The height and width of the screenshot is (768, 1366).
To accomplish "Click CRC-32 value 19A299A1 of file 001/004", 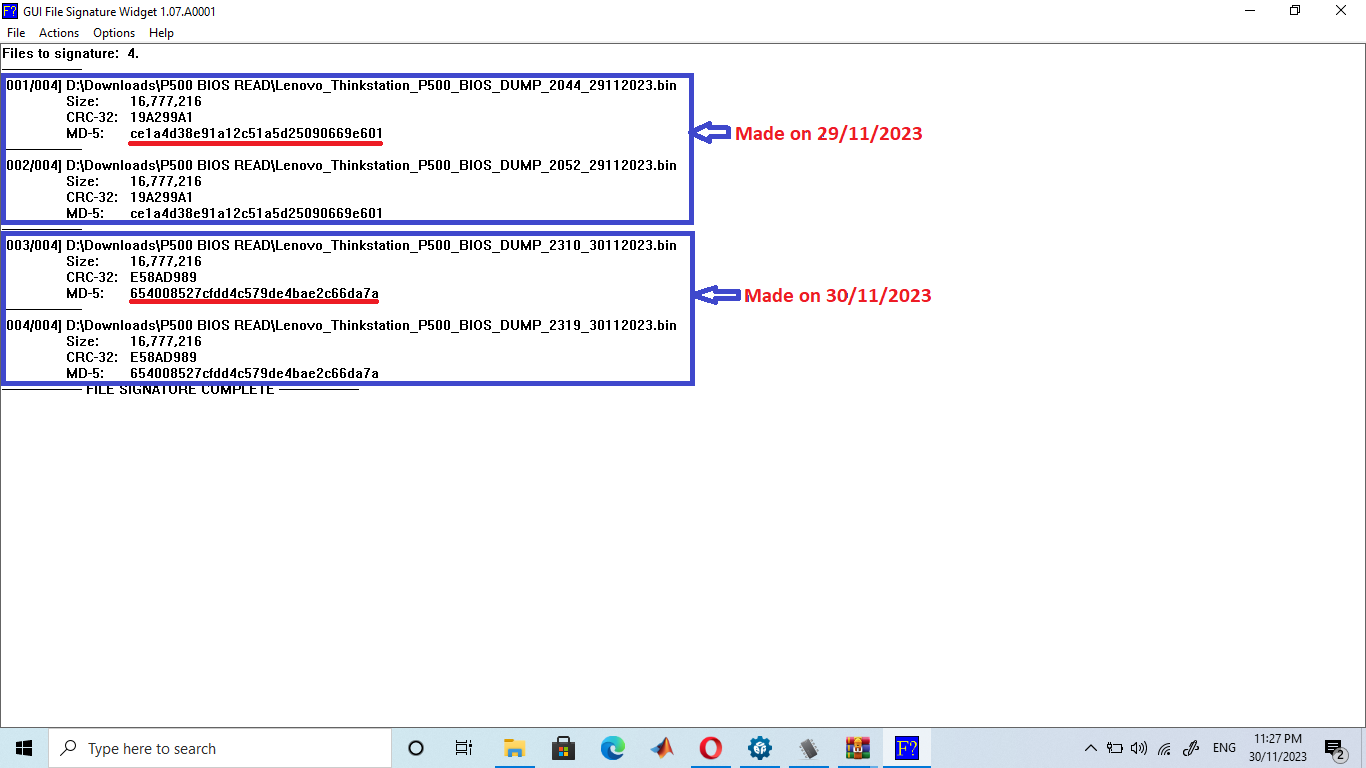I will 161,117.
